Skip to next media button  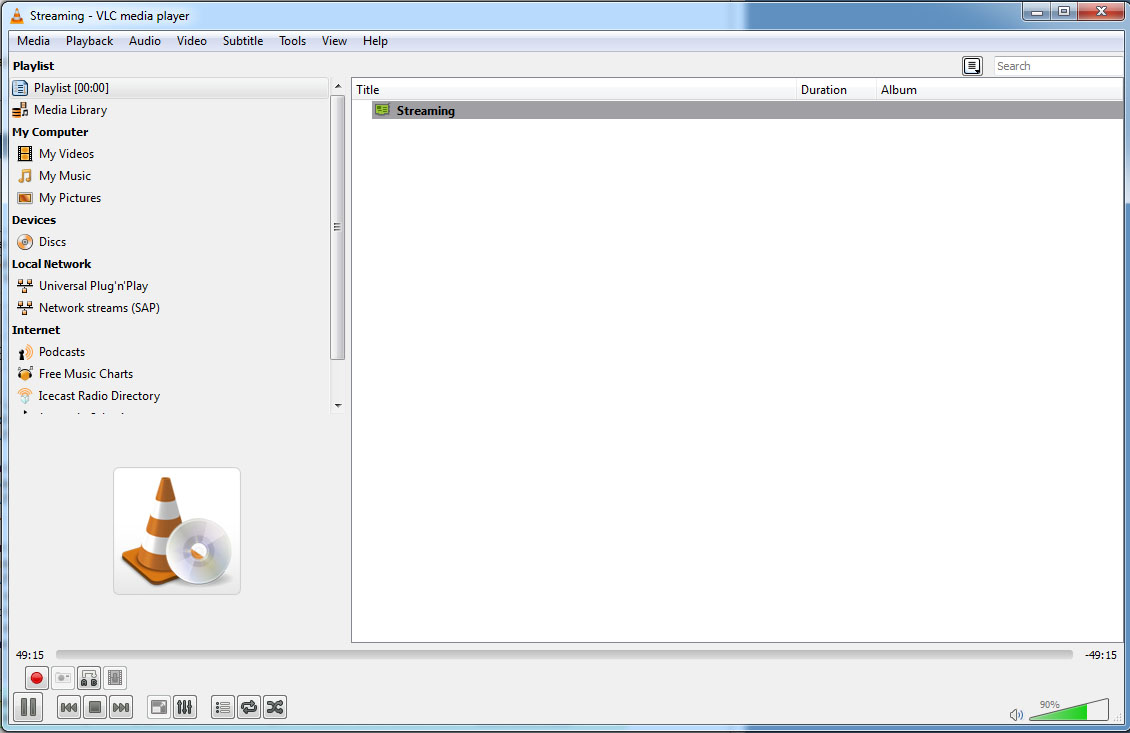(x=121, y=707)
